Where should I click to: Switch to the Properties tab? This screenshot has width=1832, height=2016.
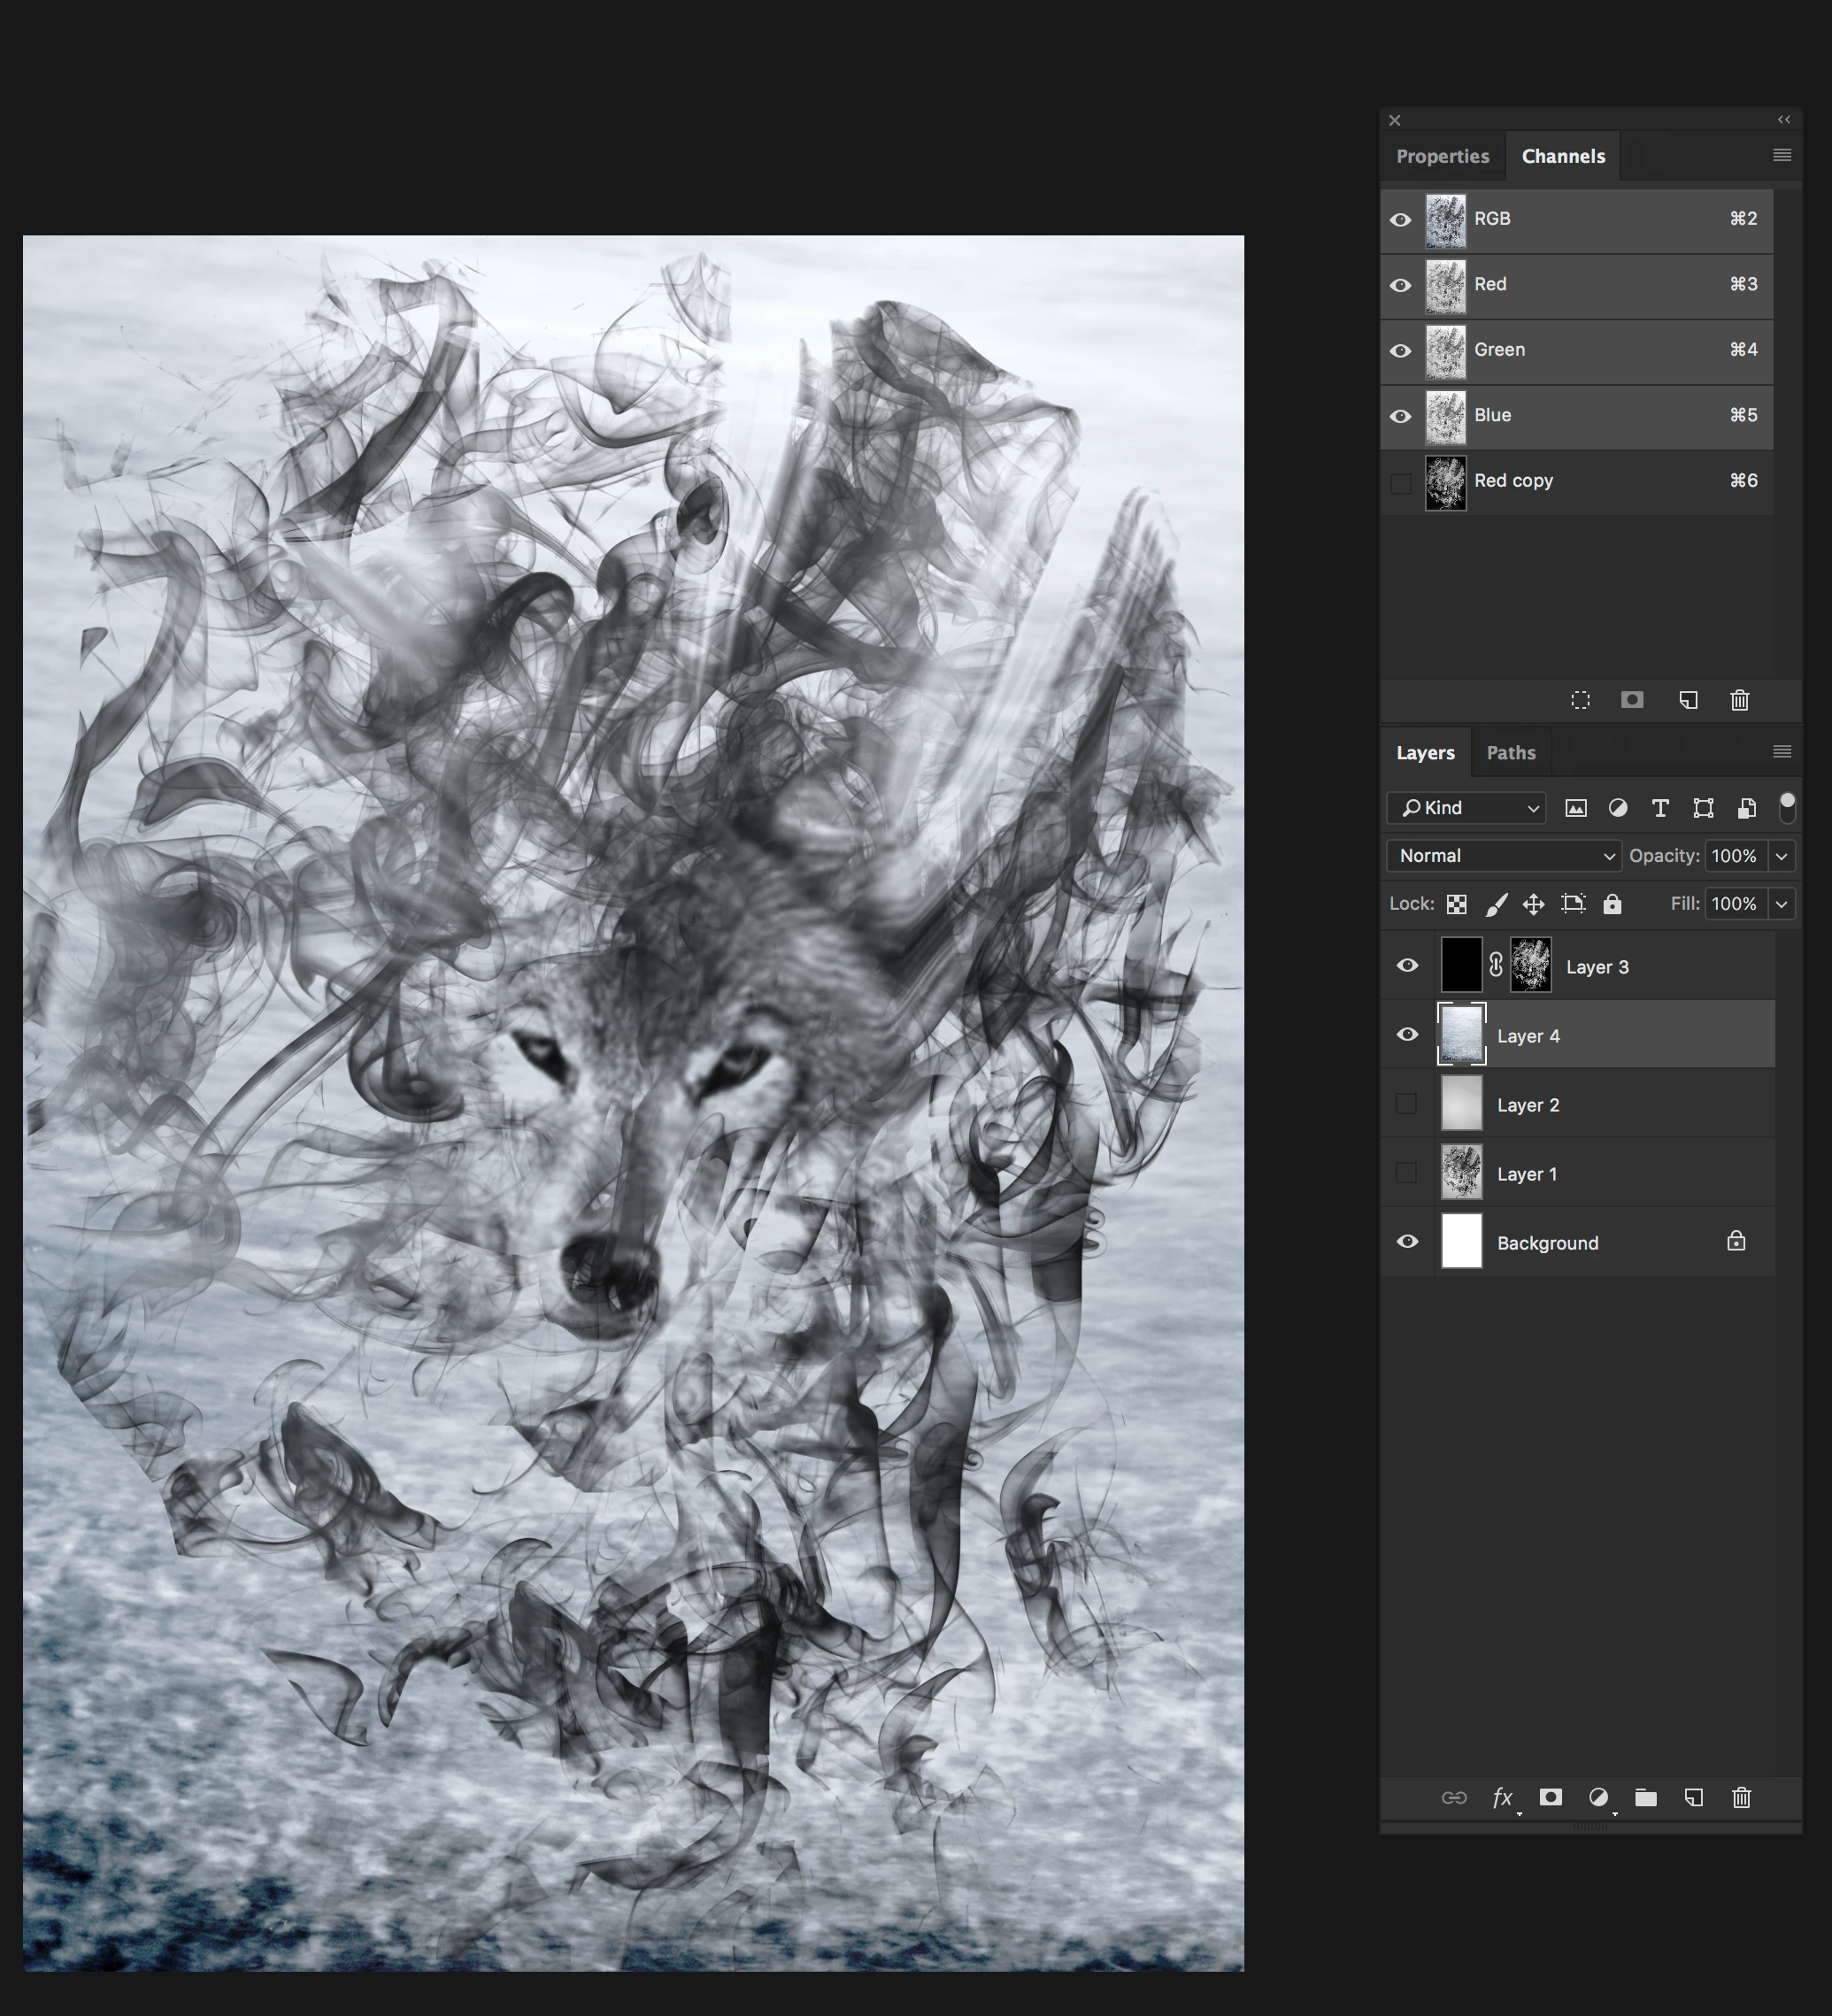pos(1442,156)
